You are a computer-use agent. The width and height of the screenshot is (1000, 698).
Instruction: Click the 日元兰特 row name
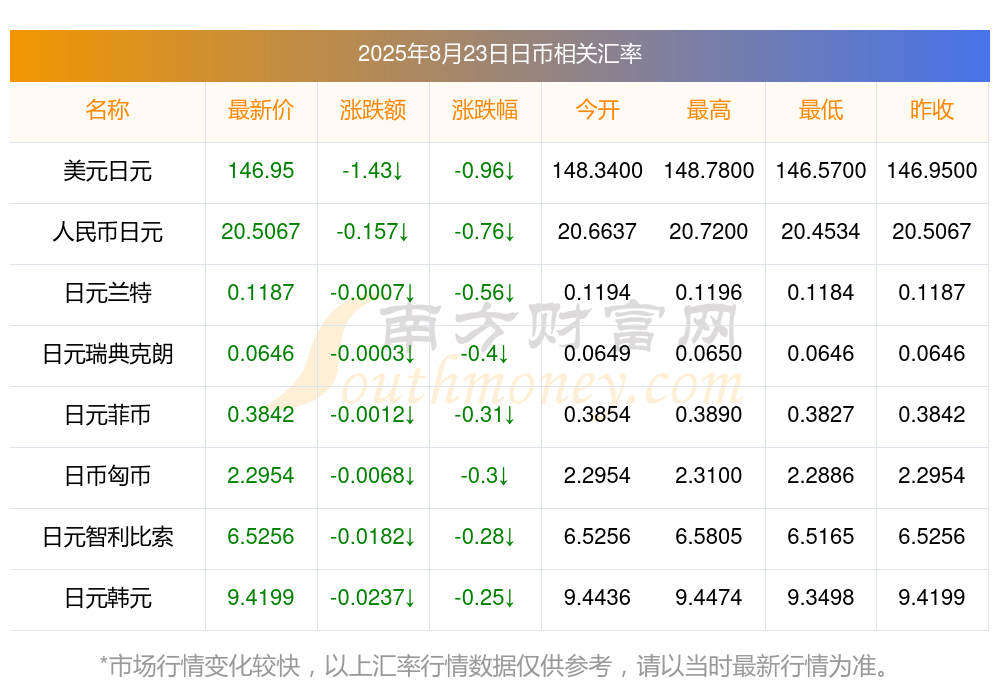tap(107, 293)
